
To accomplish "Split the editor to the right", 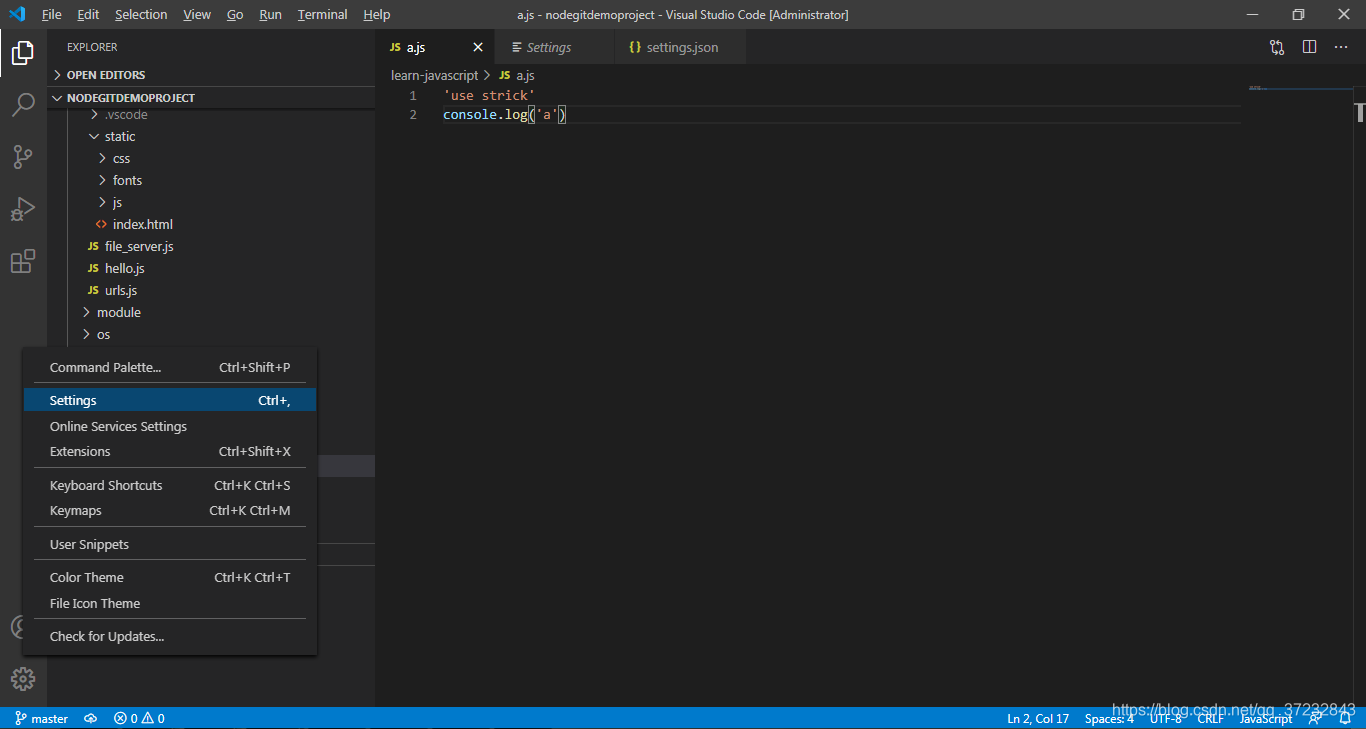I will [x=1309, y=47].
